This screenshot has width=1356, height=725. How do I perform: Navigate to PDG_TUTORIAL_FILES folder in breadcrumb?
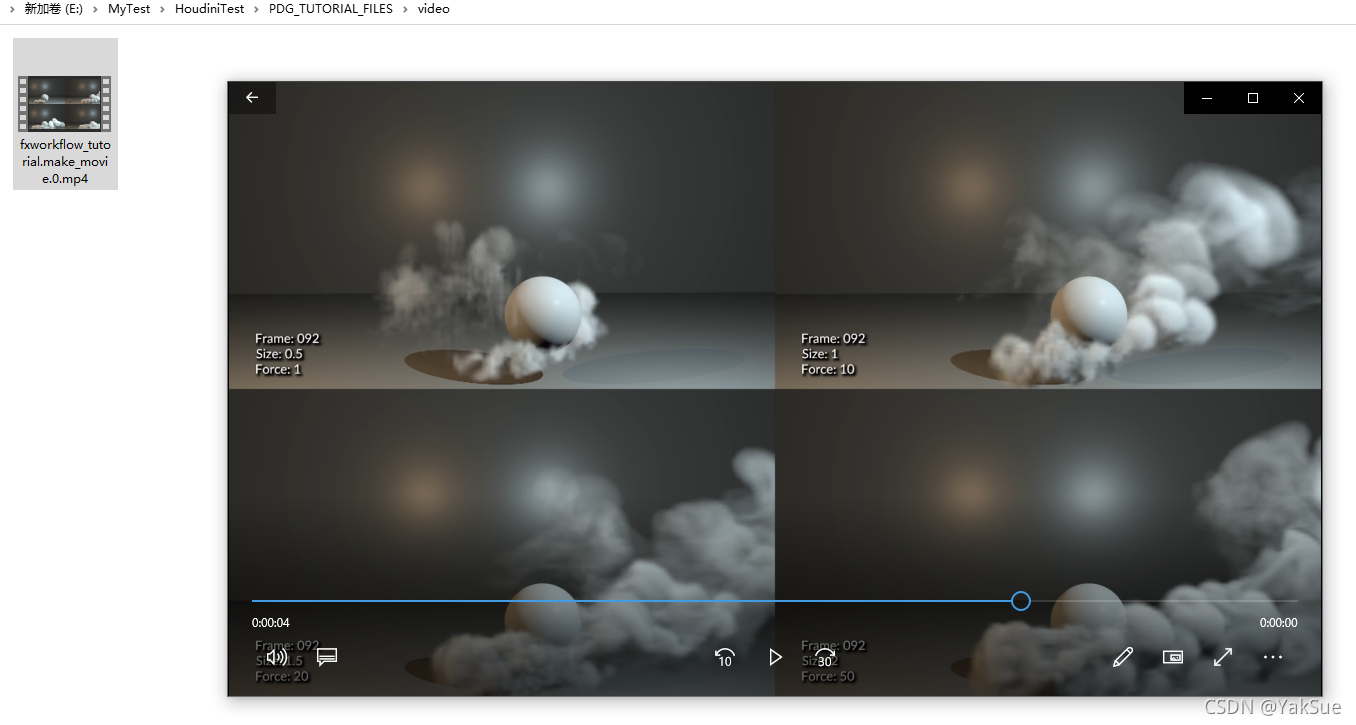[331, 9]
